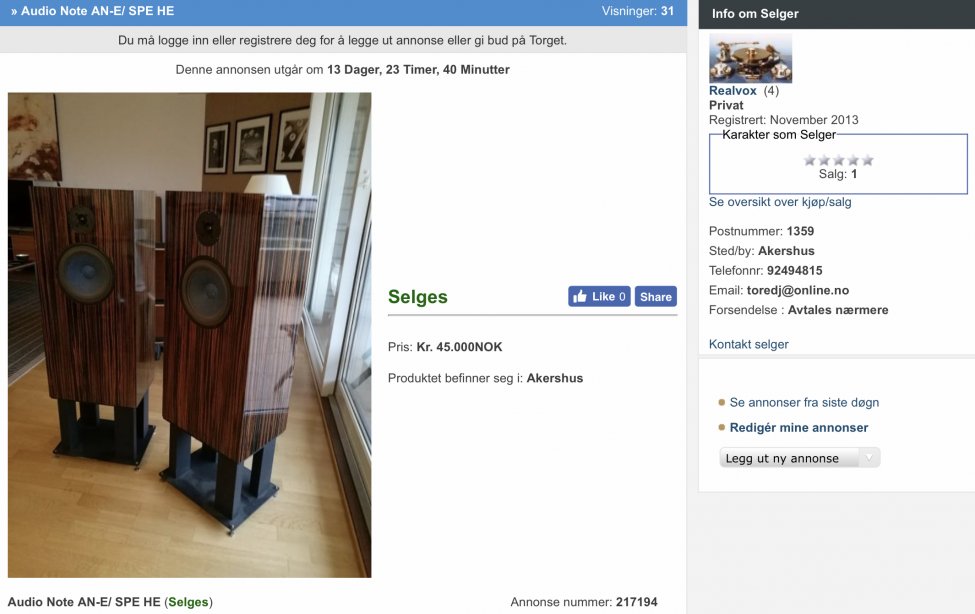
Task: Open Se annonser fra siste døgn
Action: click(x=804, y=402)
